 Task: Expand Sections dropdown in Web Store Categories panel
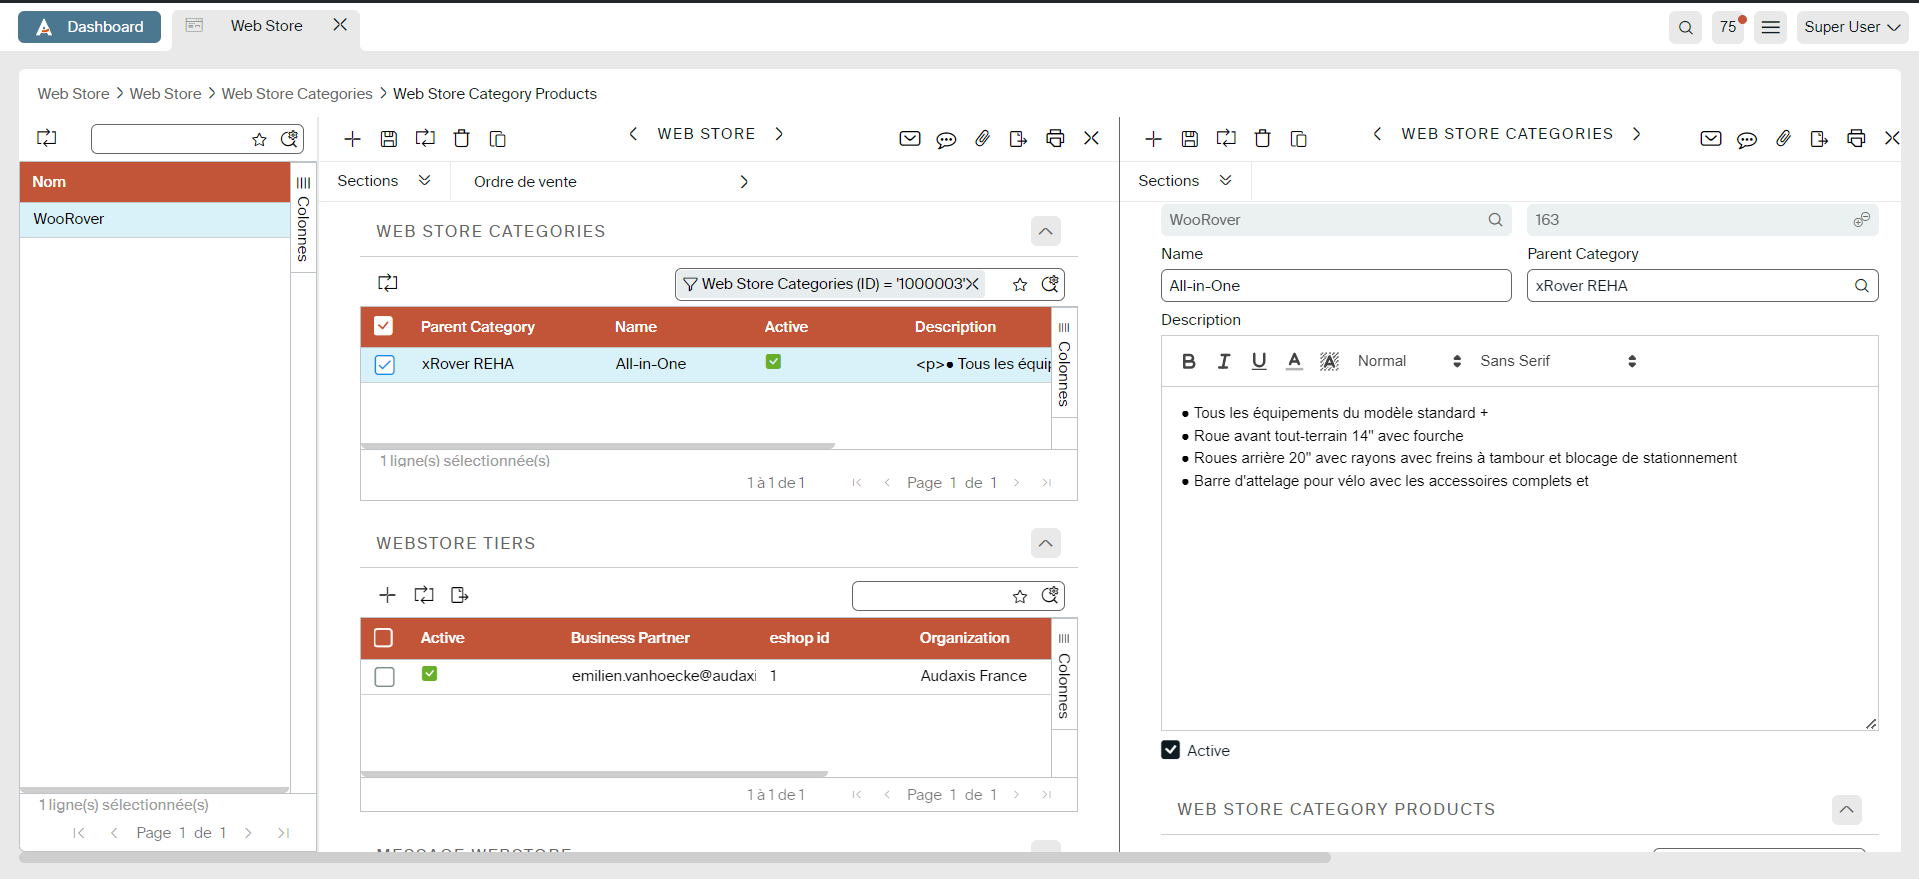[x=1185, y=181]
